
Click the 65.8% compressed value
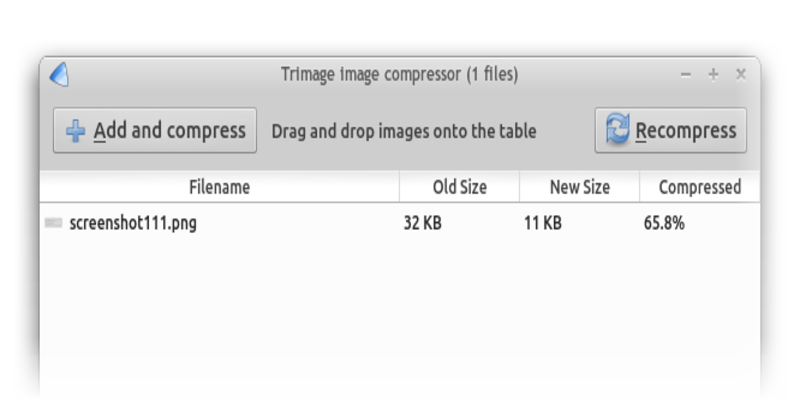click(664, 223)
